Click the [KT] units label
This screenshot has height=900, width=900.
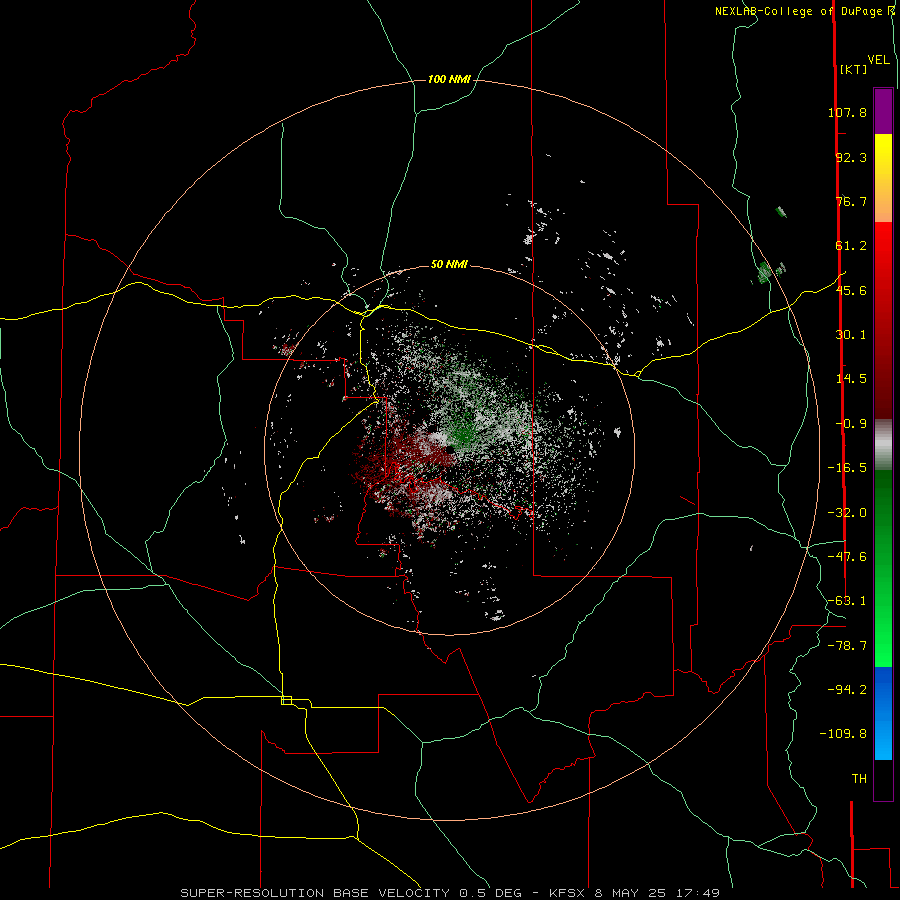pos(853,69)
